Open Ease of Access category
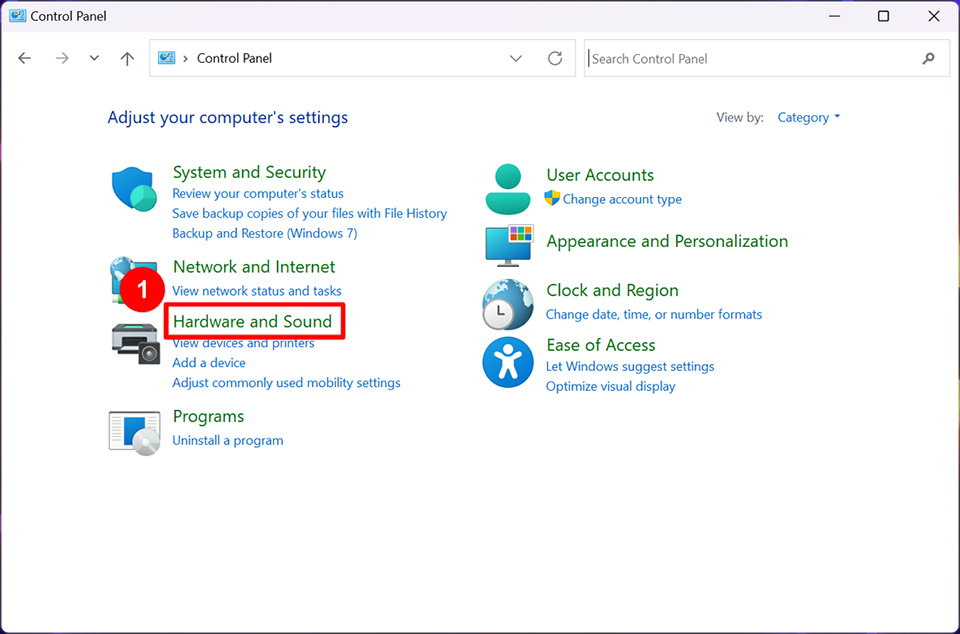960x634 pixels. point(601,345)
